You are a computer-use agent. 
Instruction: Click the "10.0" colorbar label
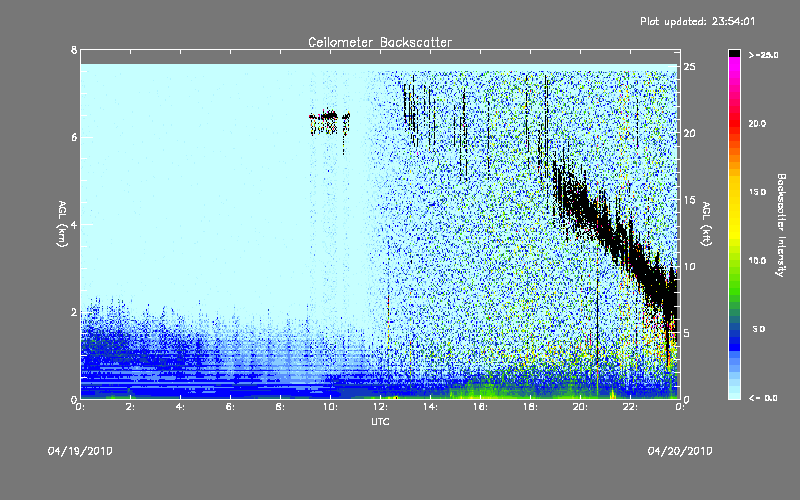(x=757, y=261)
